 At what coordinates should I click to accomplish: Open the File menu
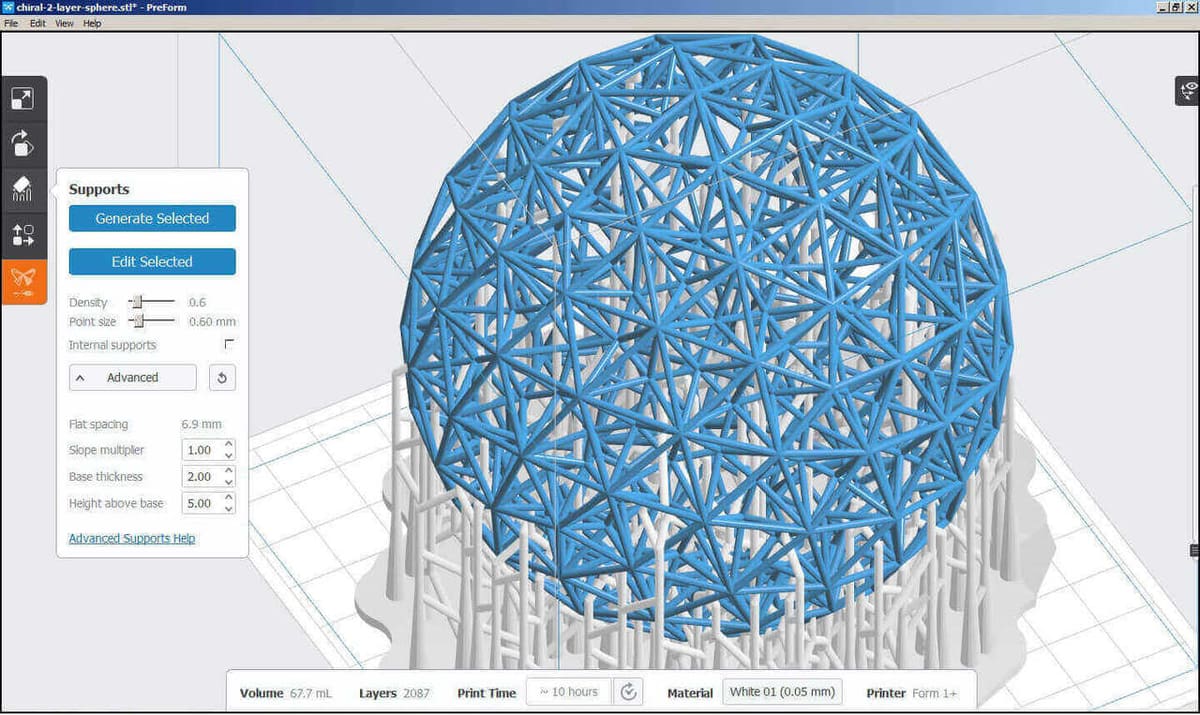click(x=11, y=23)
